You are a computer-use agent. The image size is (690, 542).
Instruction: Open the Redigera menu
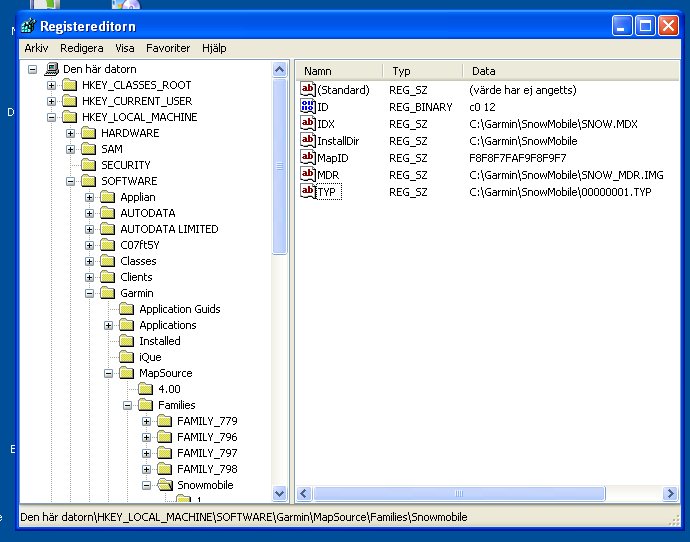pos(81,48)
